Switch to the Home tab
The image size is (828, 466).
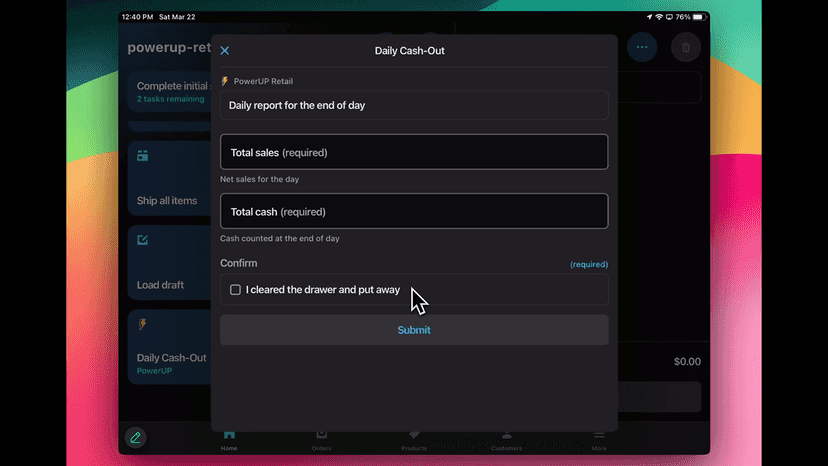point(229,440)
